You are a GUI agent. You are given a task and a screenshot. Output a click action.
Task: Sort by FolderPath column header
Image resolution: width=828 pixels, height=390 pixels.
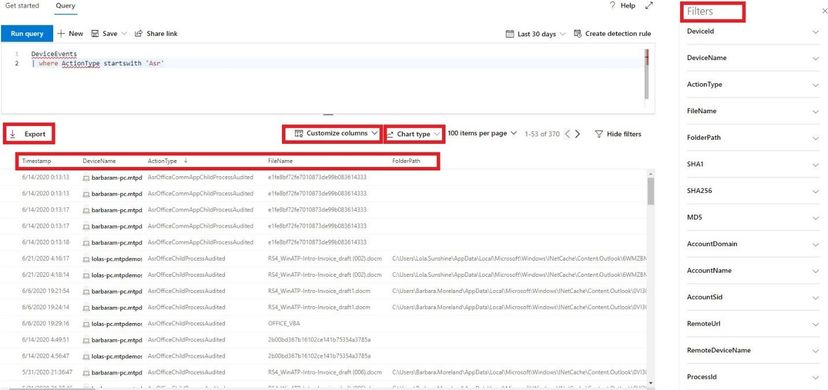point(406,161)
